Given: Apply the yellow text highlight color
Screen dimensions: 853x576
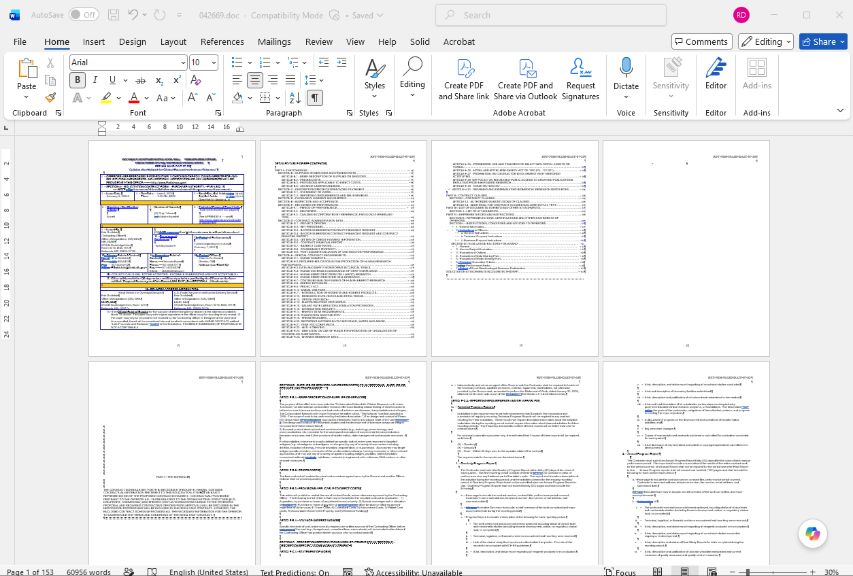Looking at the screenshot, I should 106,98.
